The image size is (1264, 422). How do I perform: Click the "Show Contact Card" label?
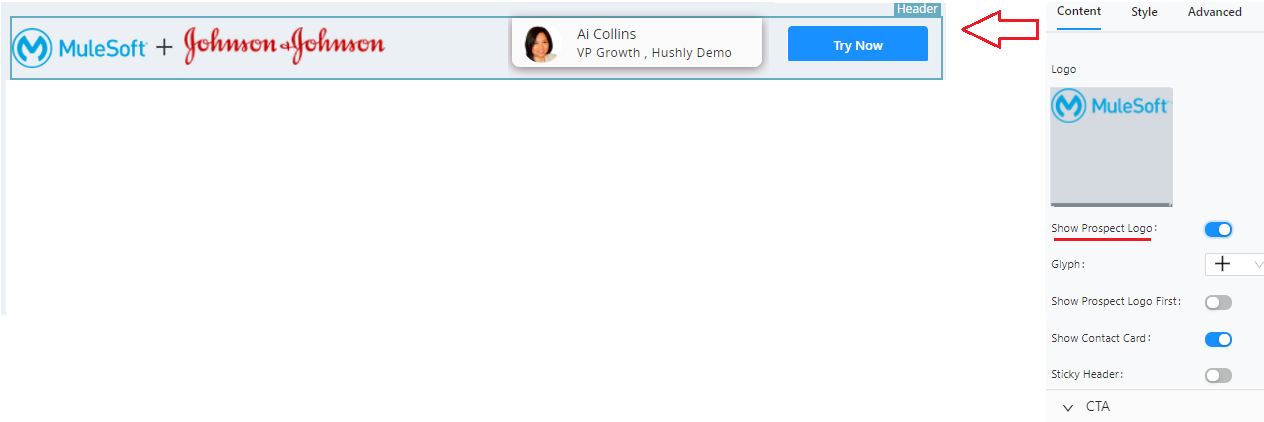(x=1099, y=338)
